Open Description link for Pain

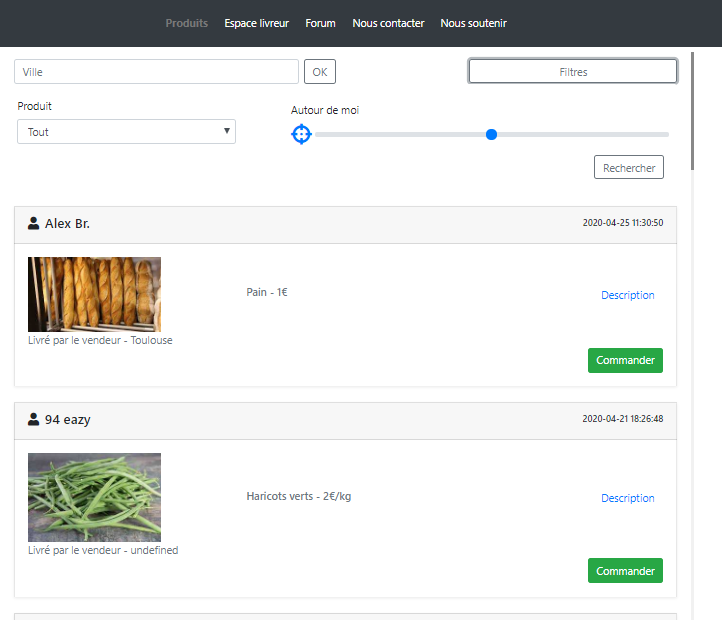[628, 295]
